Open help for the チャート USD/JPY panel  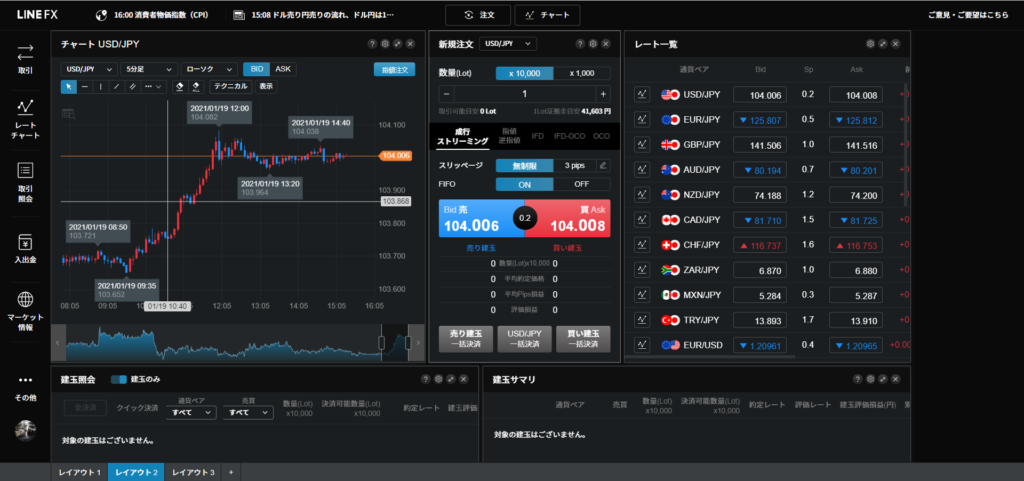372,44
